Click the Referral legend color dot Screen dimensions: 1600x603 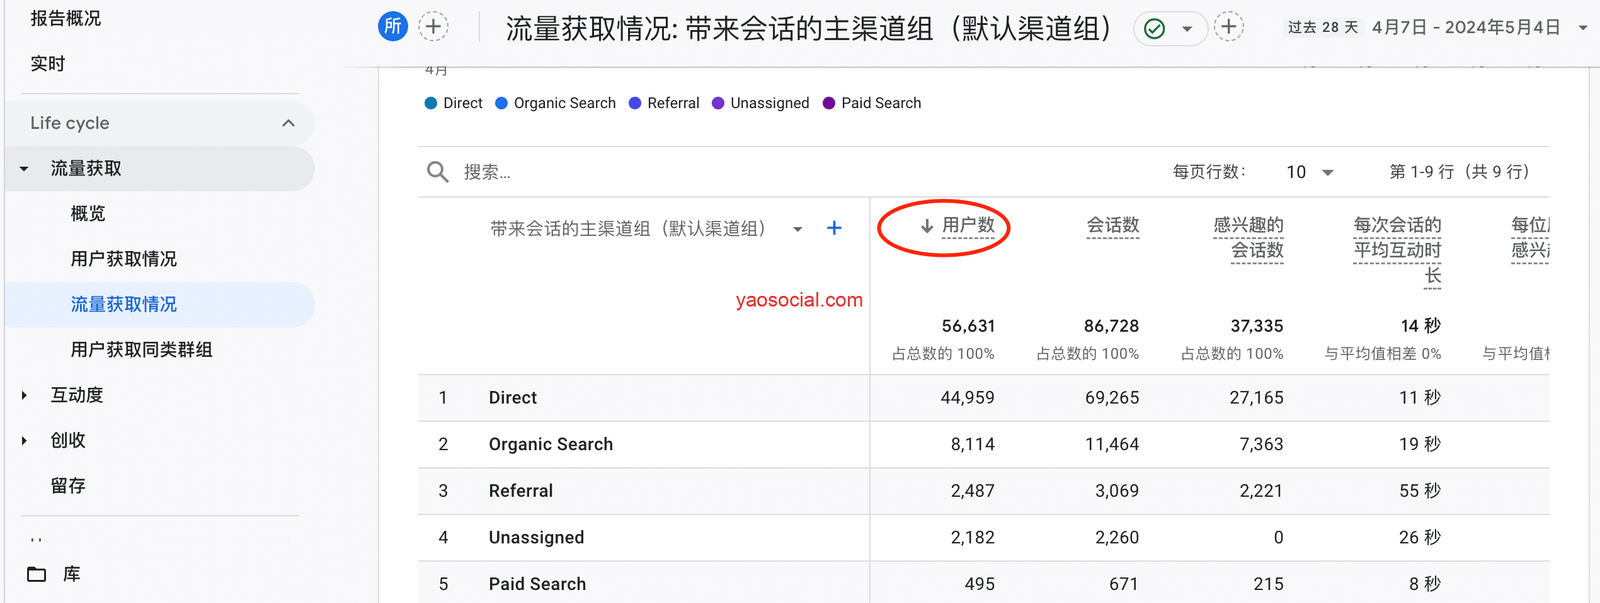(x=635, y=103)
